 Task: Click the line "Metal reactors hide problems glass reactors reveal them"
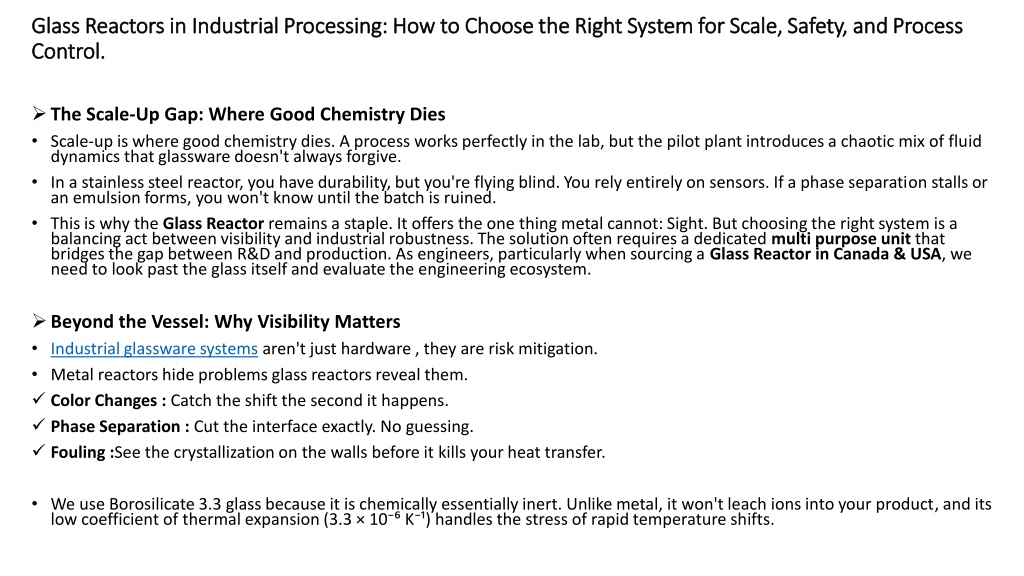[259, 374]
